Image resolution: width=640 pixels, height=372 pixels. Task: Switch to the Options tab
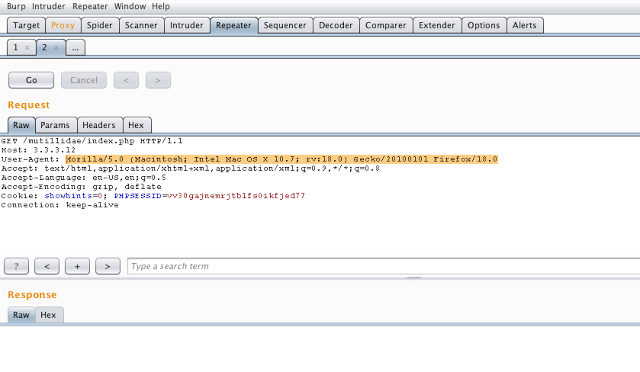point(484,25)
